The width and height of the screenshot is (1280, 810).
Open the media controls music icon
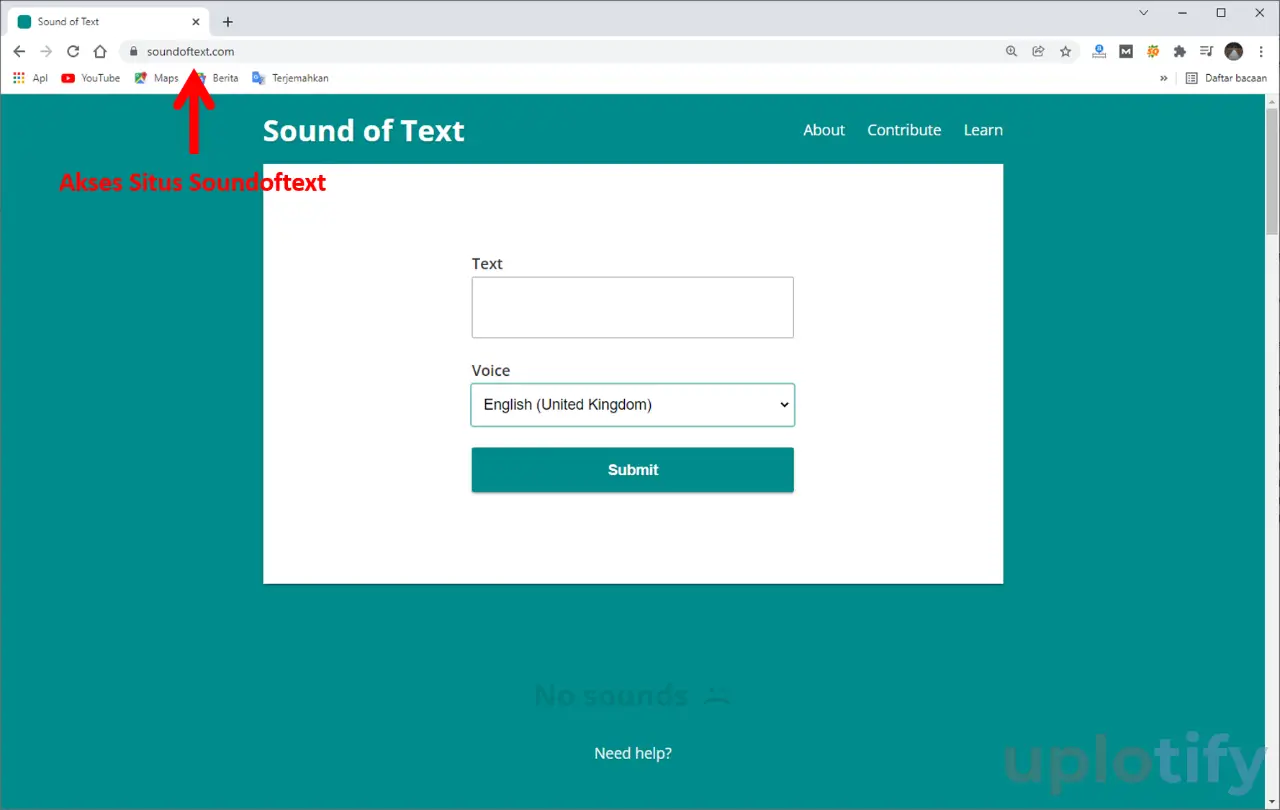tap(1207, 51)
